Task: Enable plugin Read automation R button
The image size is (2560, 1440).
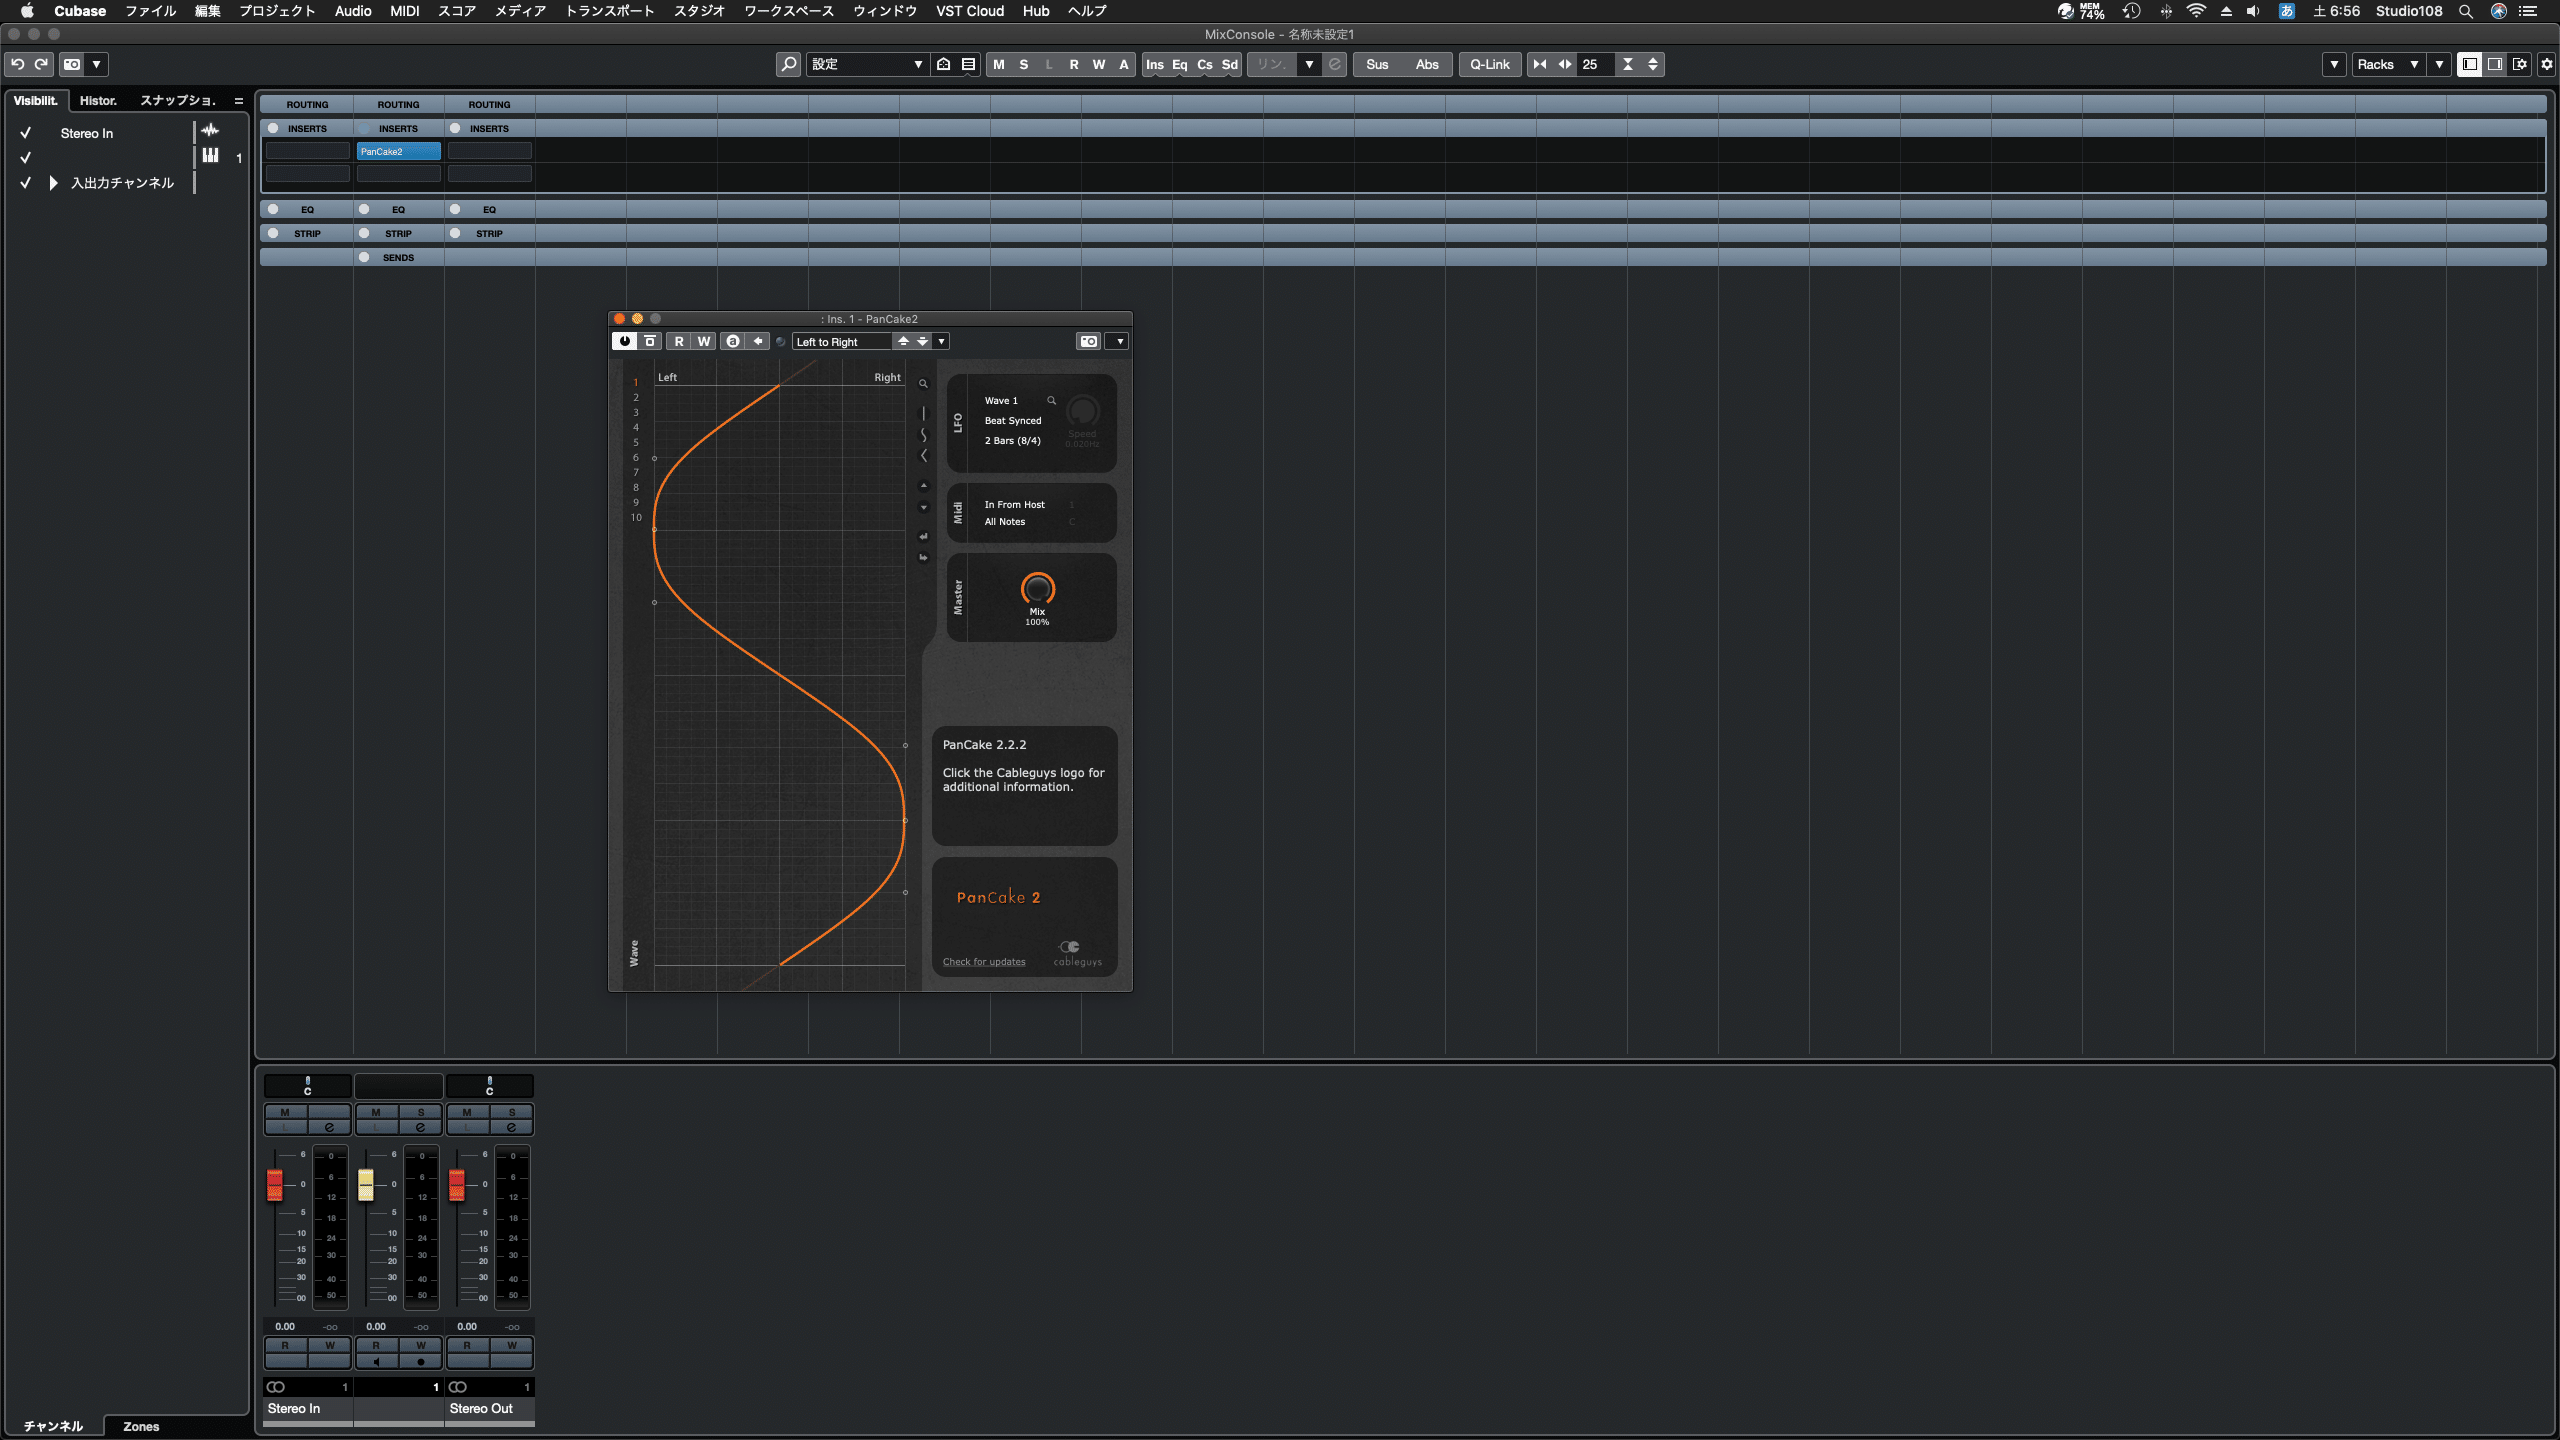Action: coord(679,341)
